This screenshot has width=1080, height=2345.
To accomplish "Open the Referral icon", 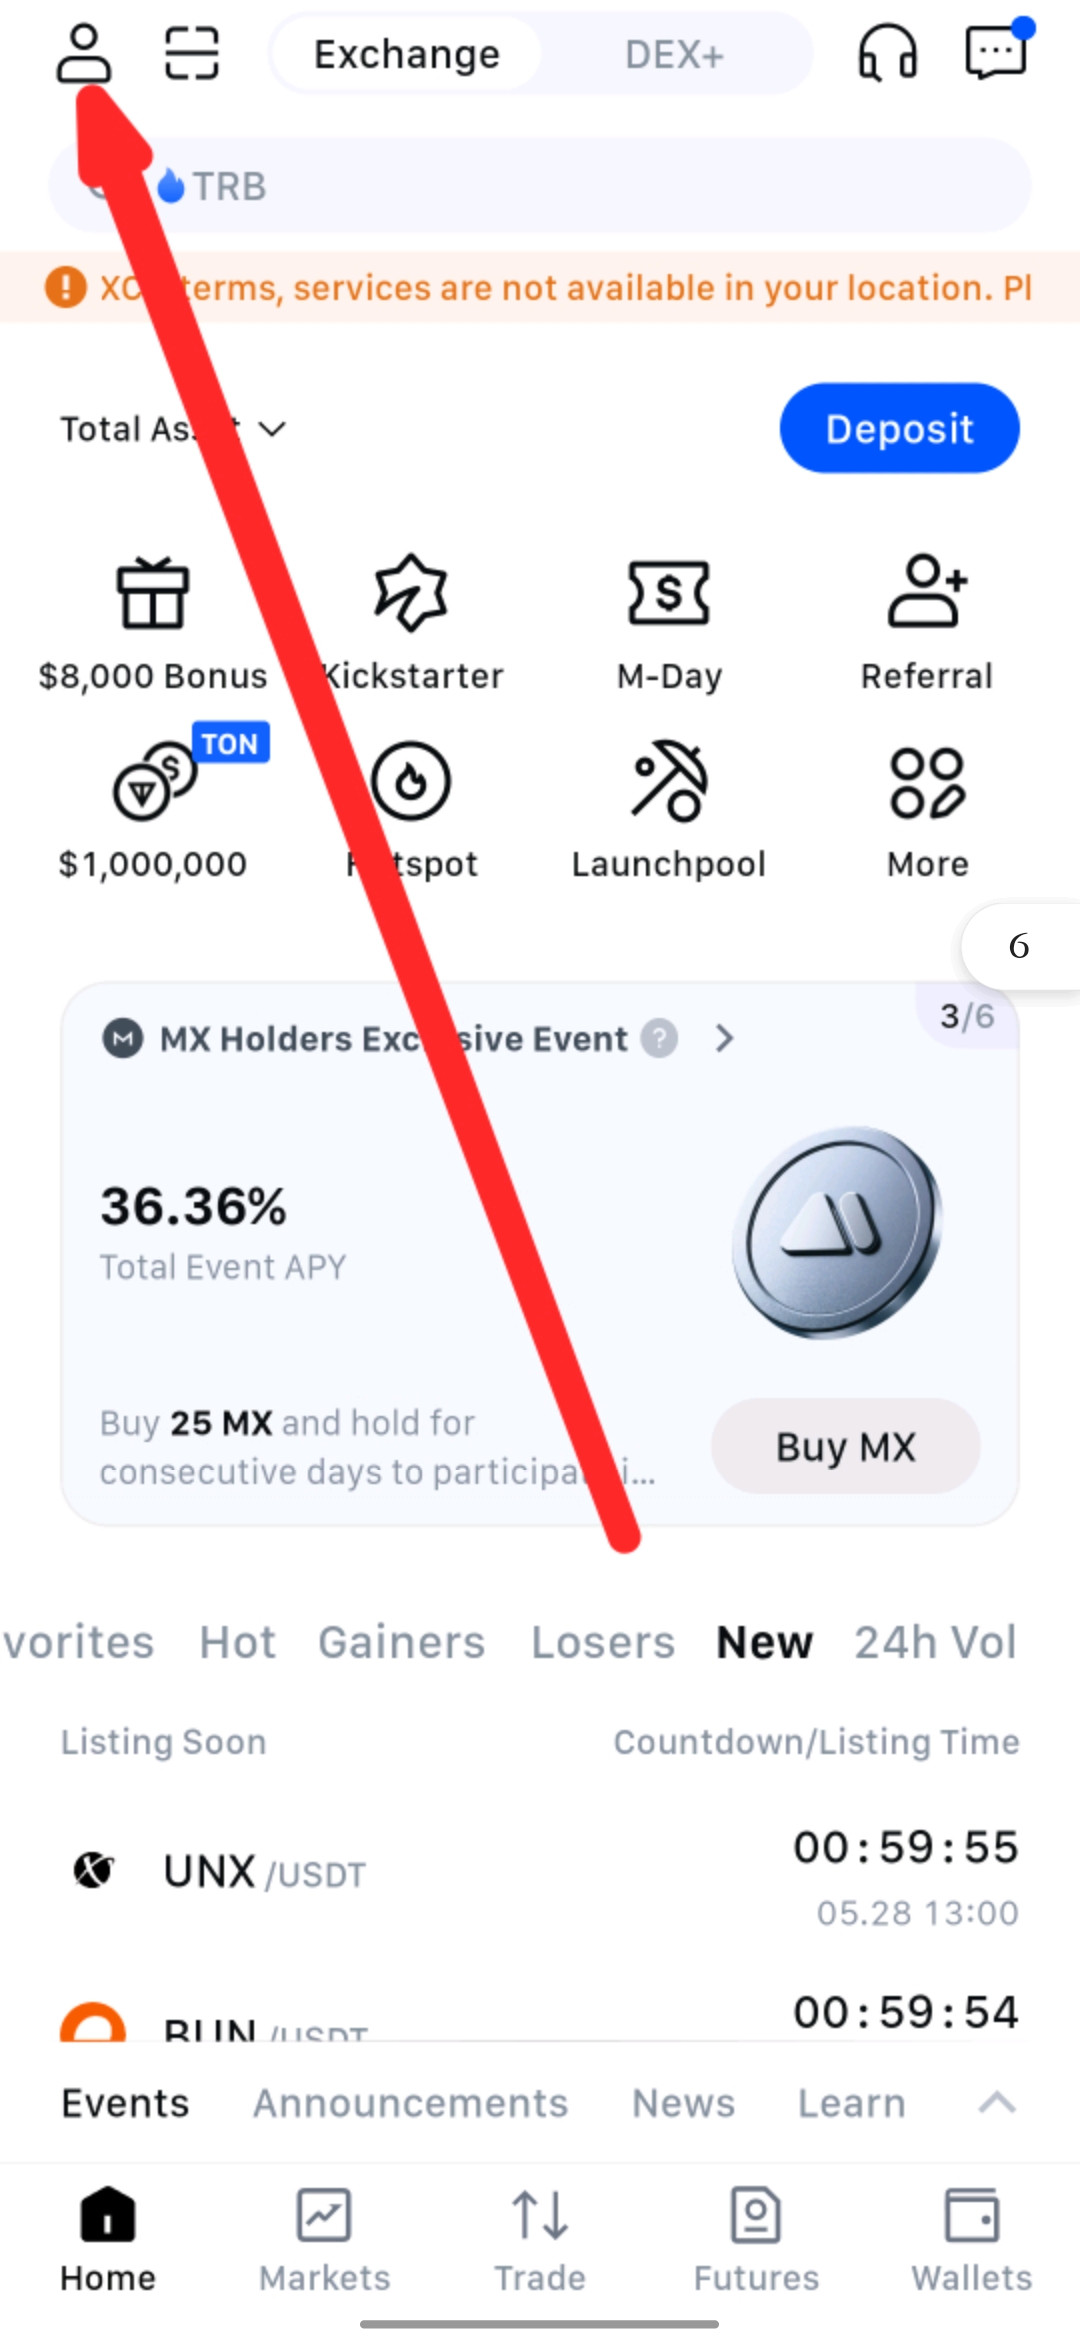I will [927, 592].
